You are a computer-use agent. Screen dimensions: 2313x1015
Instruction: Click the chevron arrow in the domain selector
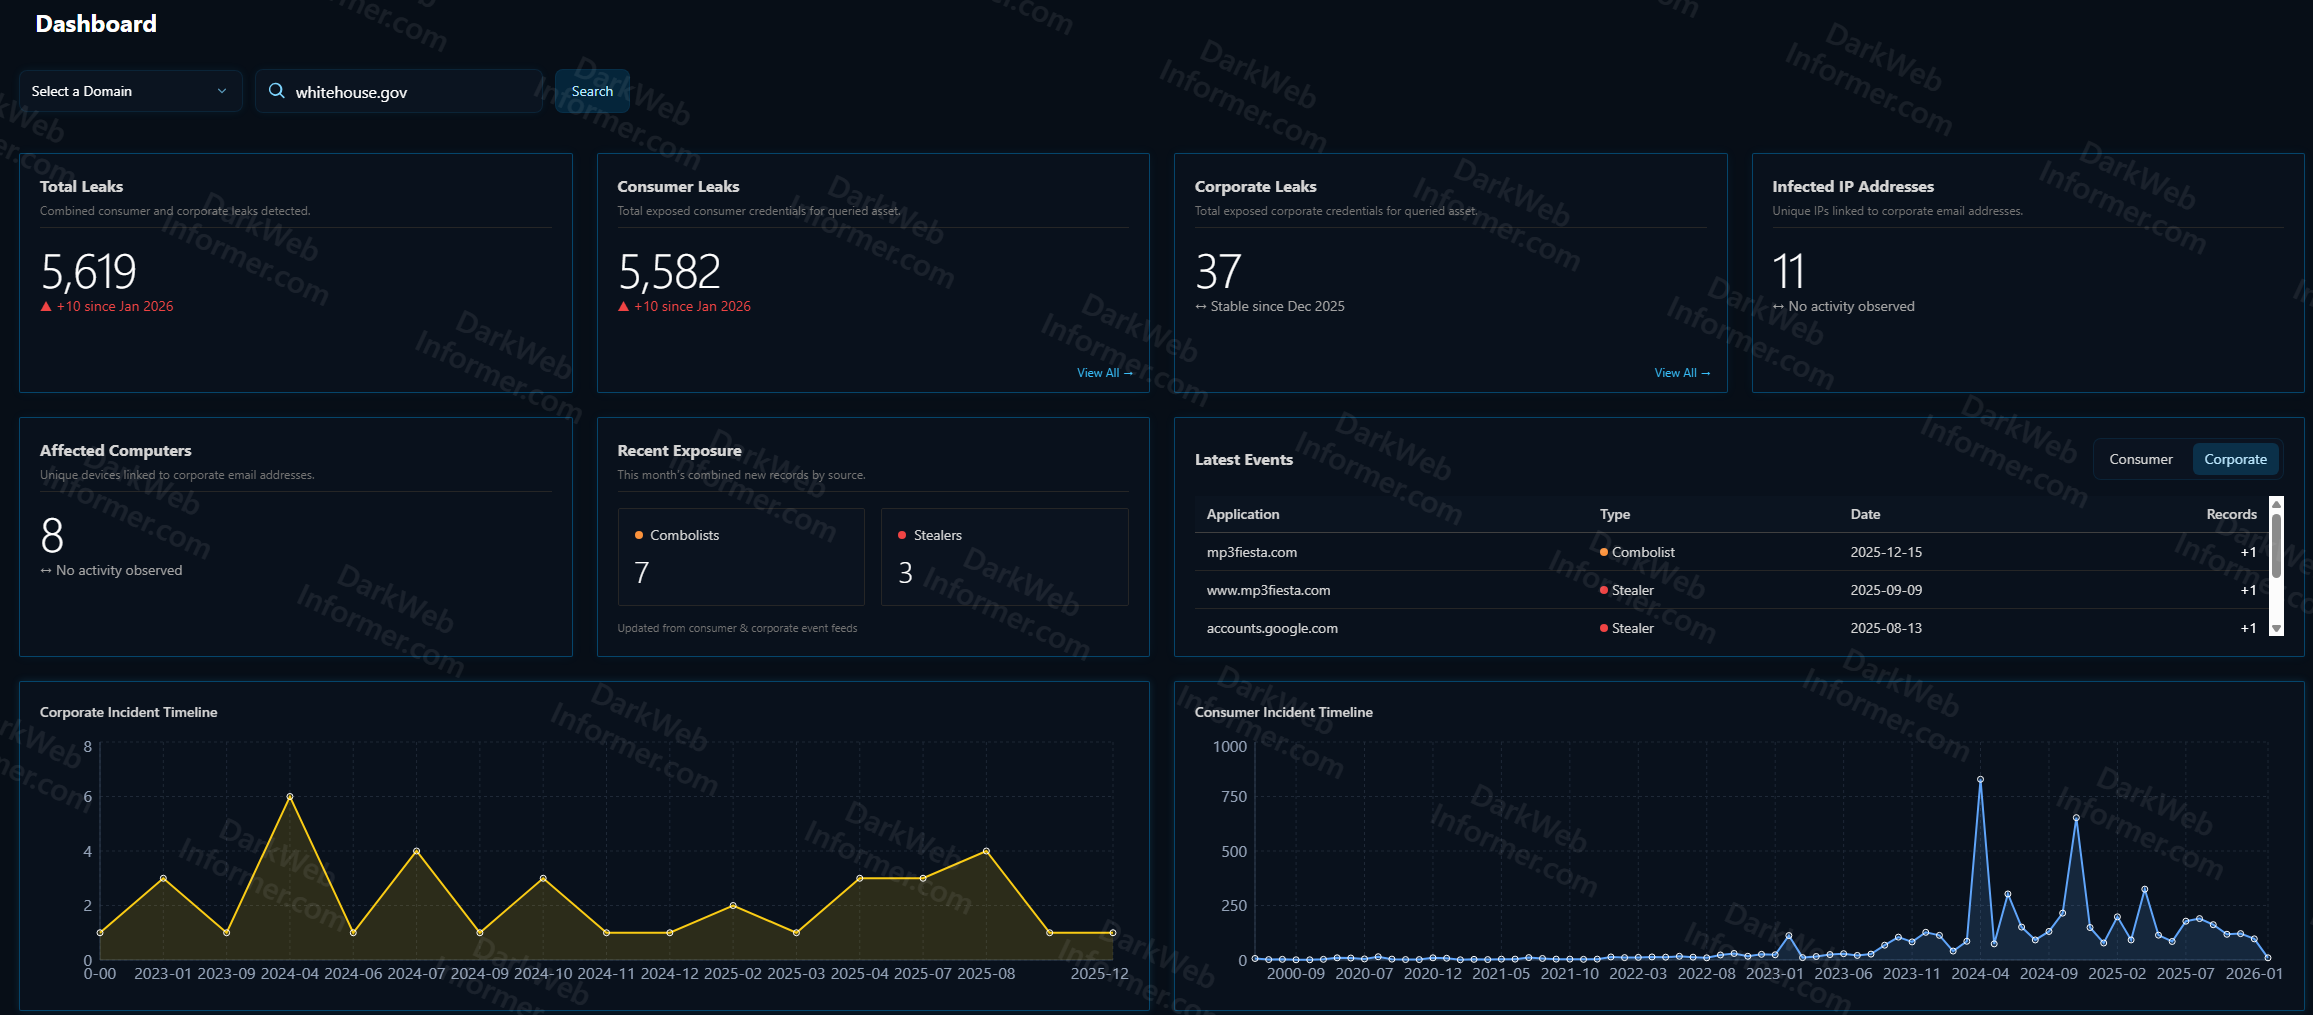(x=222, y=91)
